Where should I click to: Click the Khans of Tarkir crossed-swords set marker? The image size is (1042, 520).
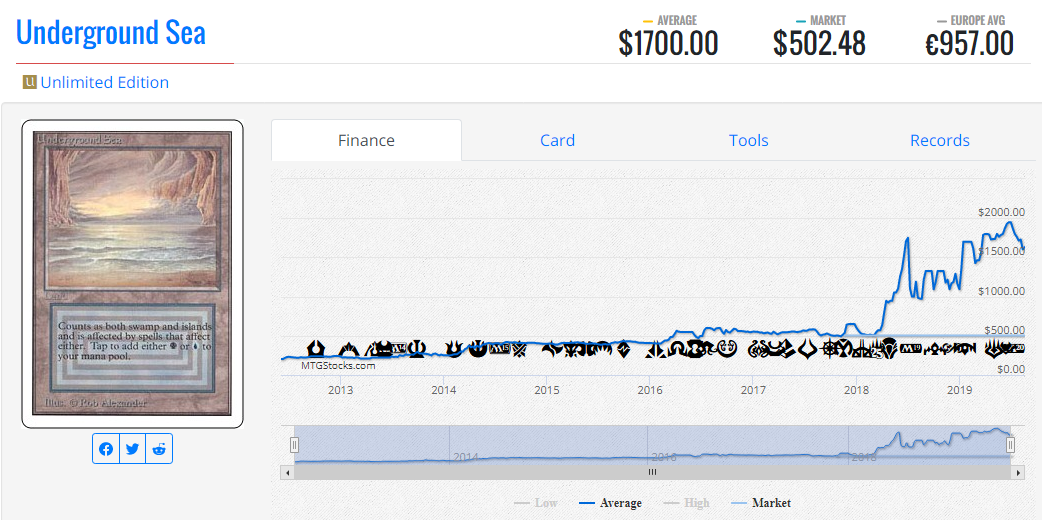(519, 348)
